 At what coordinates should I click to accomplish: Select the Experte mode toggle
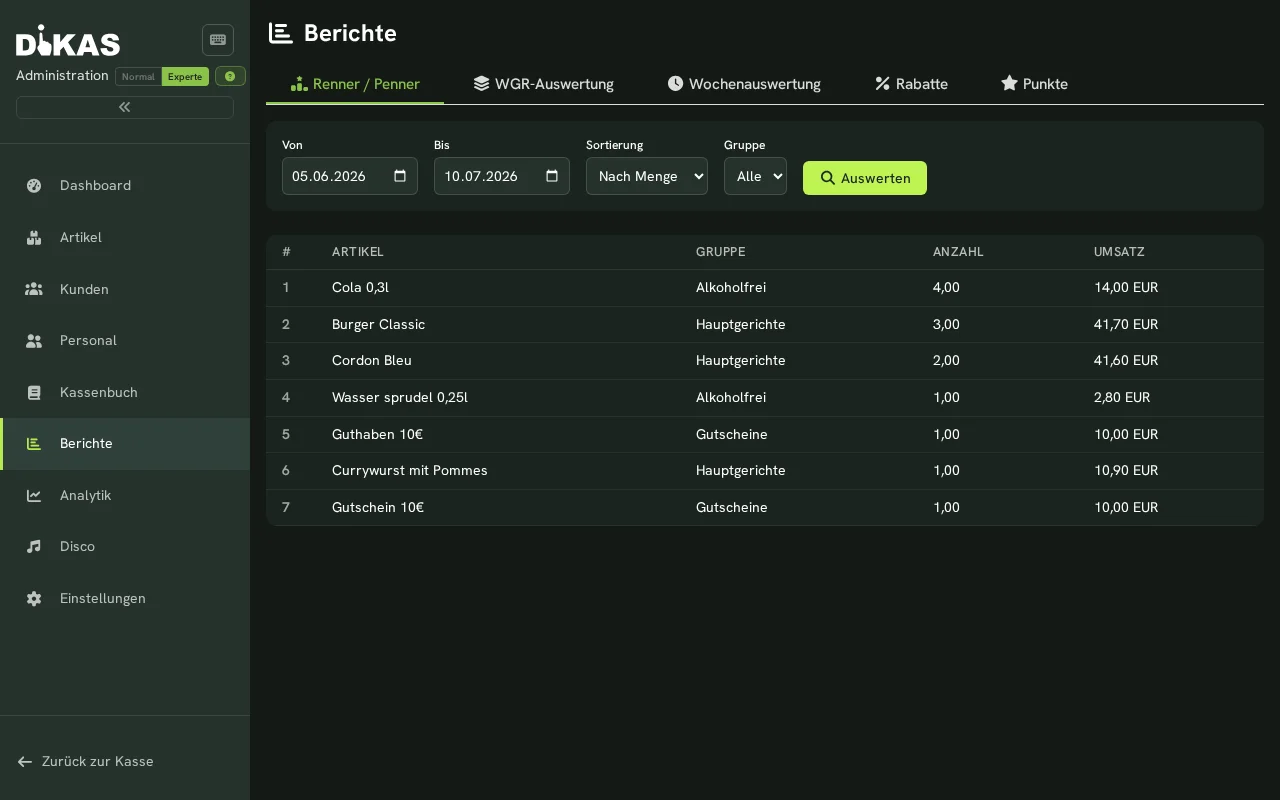click(185, 77)
